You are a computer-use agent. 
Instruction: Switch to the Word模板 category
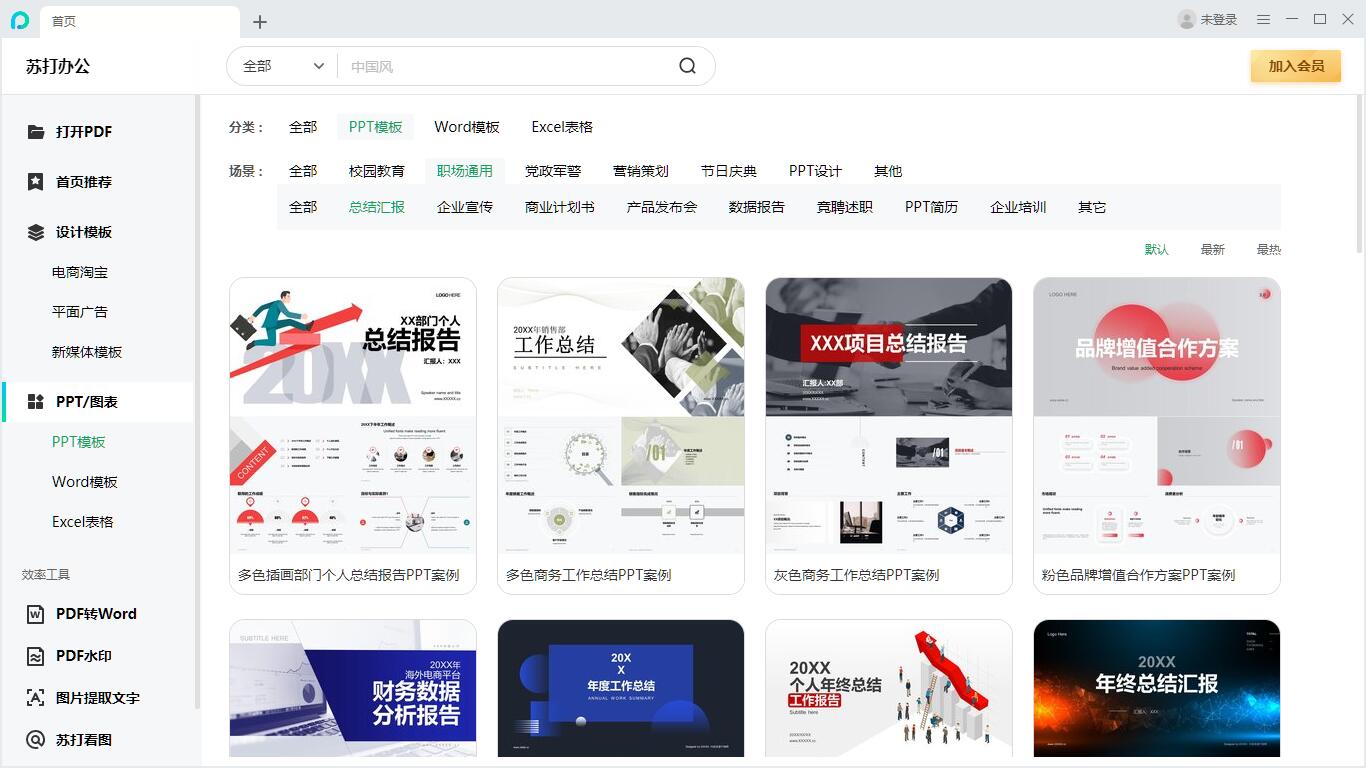pos(466,127)
